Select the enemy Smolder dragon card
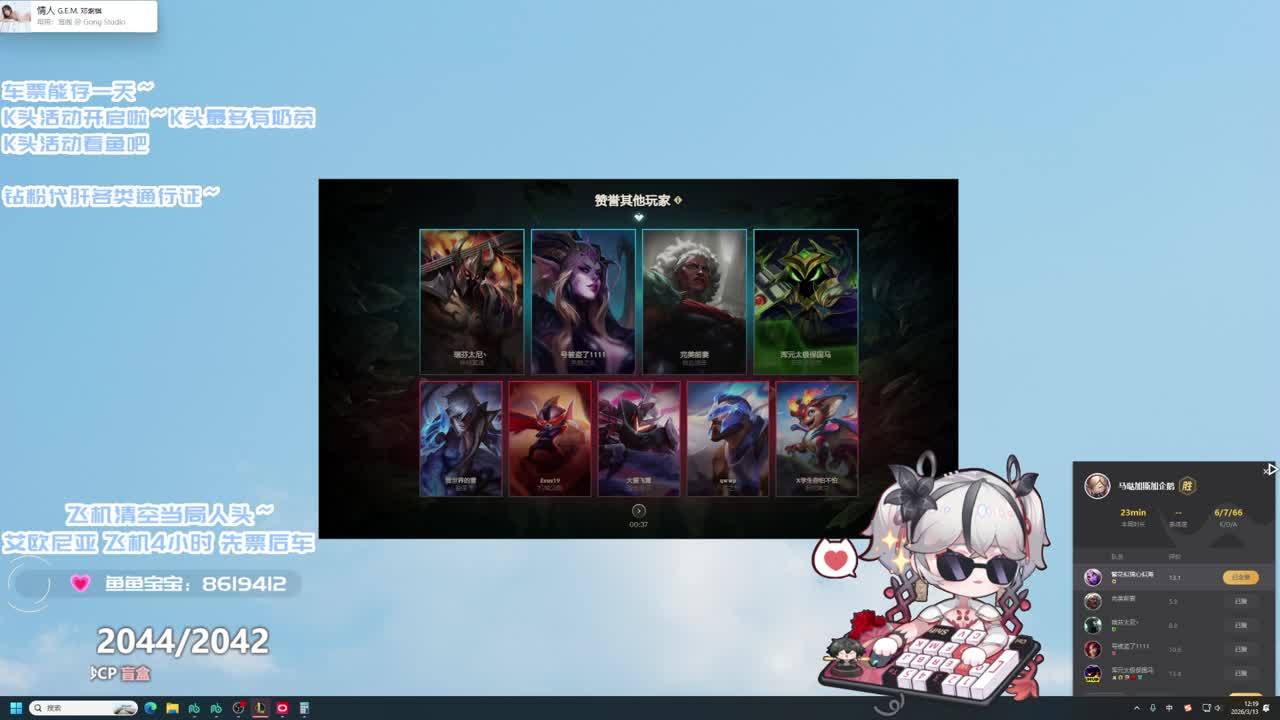 [x=817, y=438]
